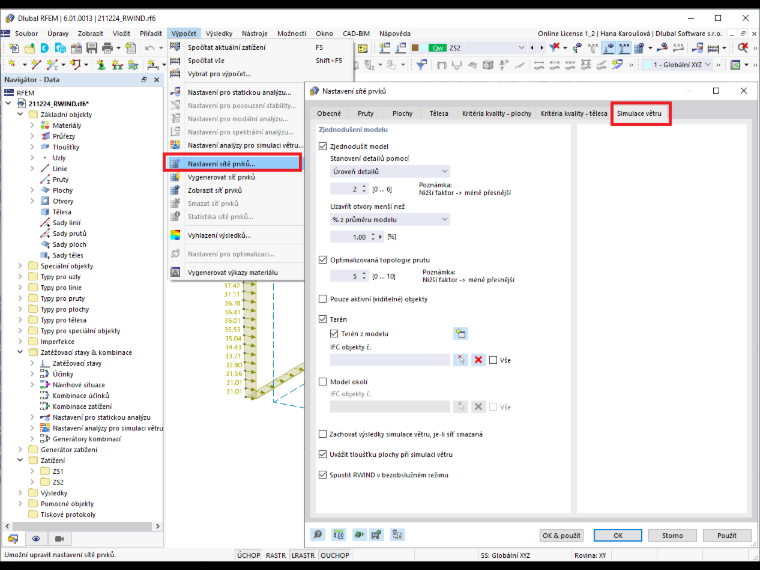
Task: Click the search icon at dialog bottom
Action: [318, 535]
